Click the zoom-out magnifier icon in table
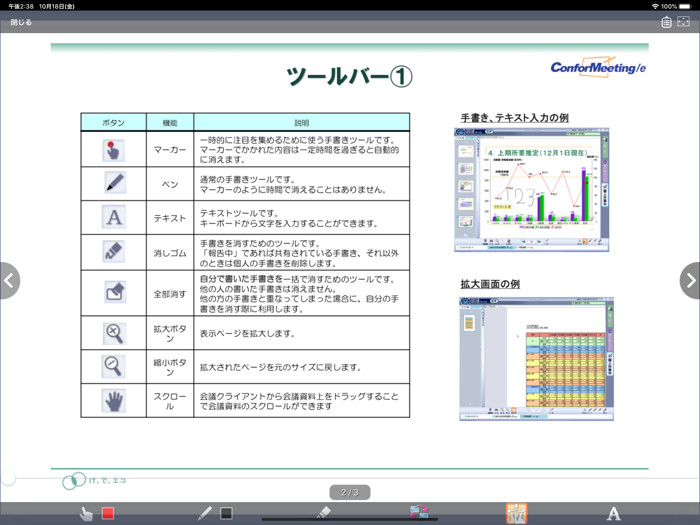This screenshot has height=525, width=700. [x=113, y=367]
